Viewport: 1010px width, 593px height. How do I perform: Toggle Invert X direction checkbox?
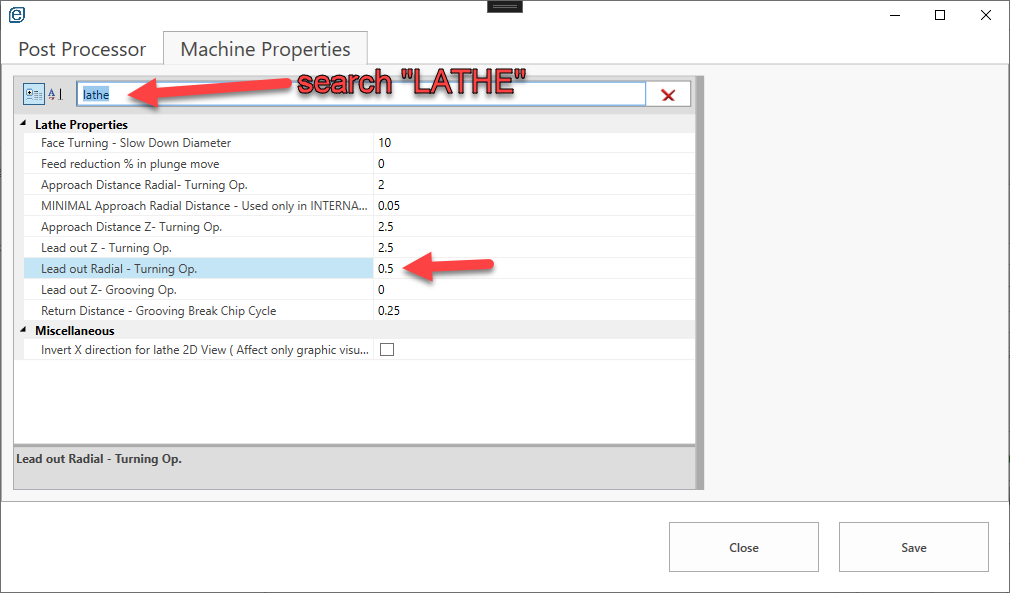(x=387, y=350)
